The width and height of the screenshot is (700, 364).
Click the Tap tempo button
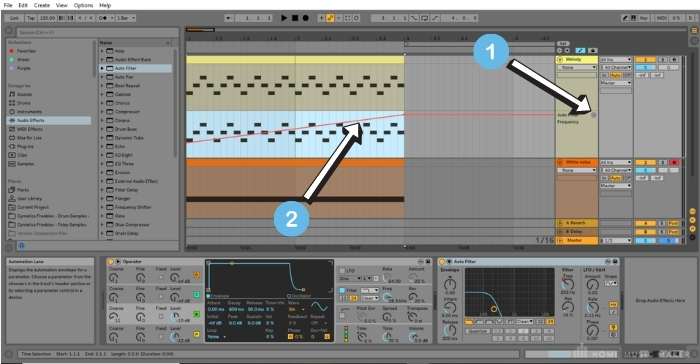(31, 18)
